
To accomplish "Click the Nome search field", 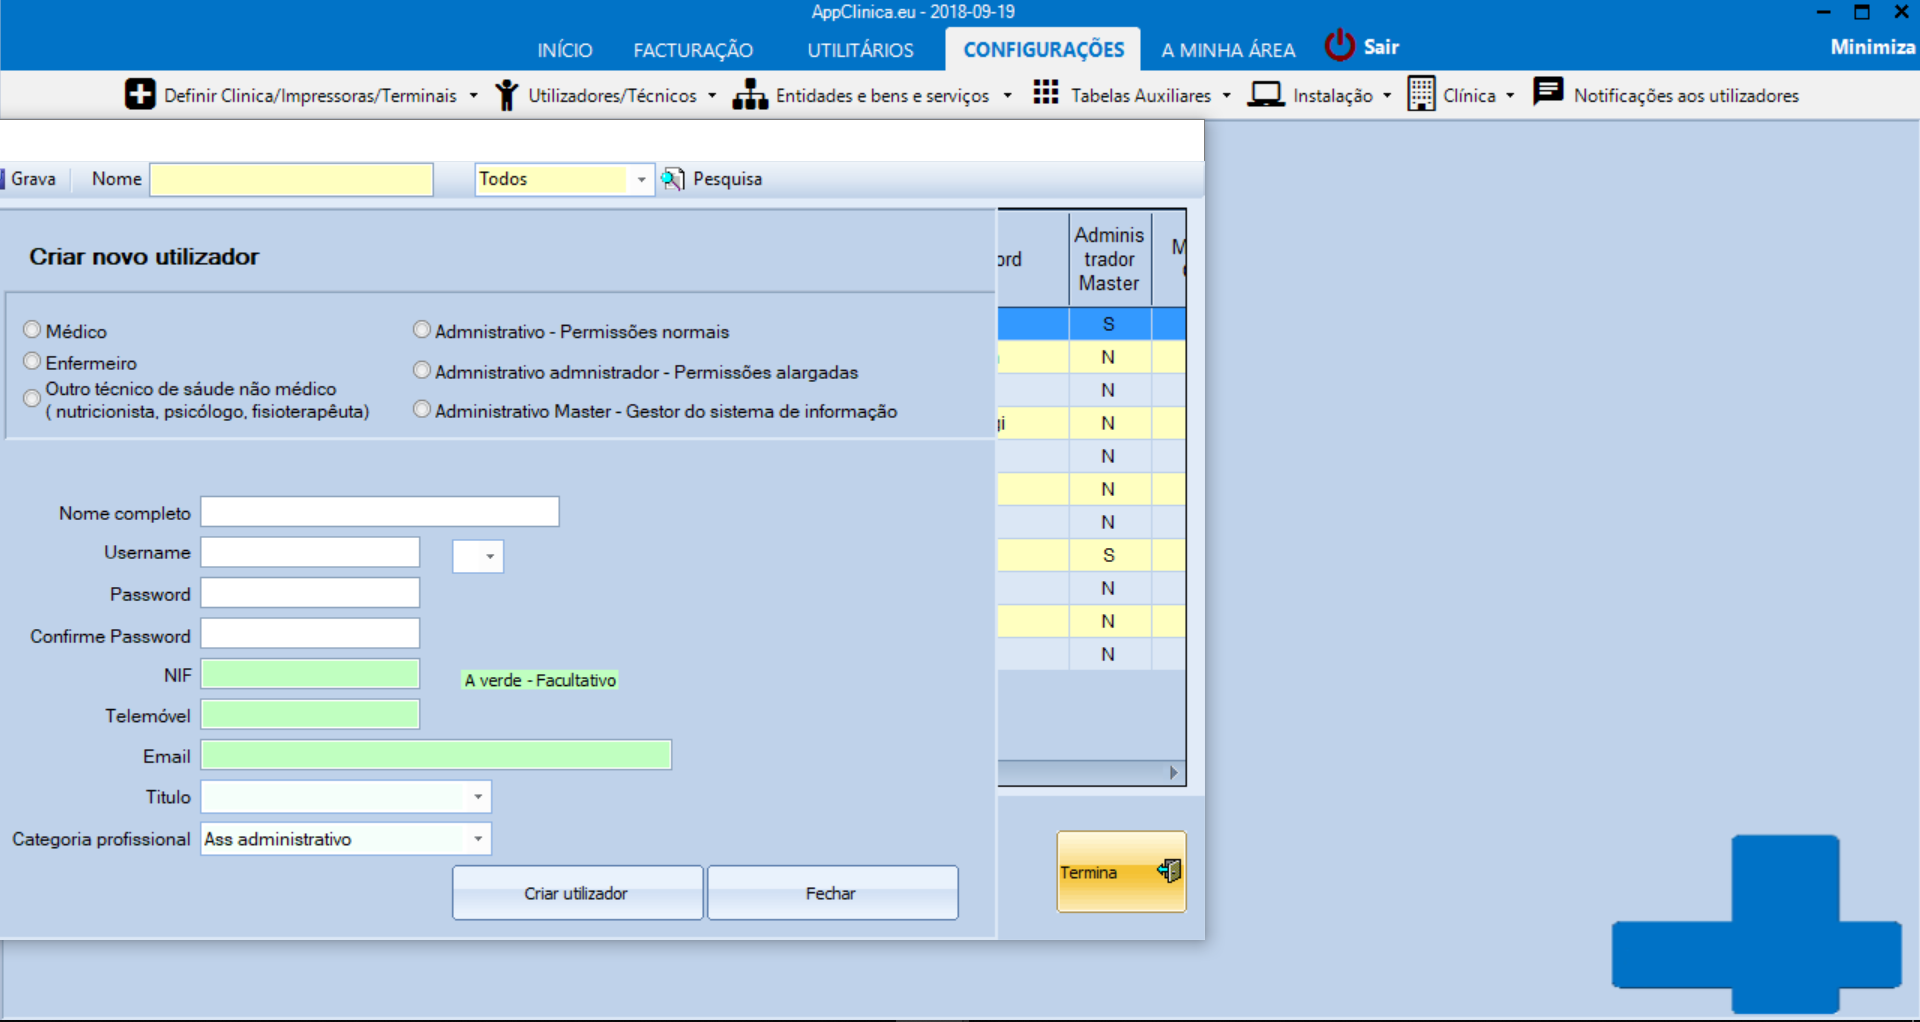I will (291, 179).
